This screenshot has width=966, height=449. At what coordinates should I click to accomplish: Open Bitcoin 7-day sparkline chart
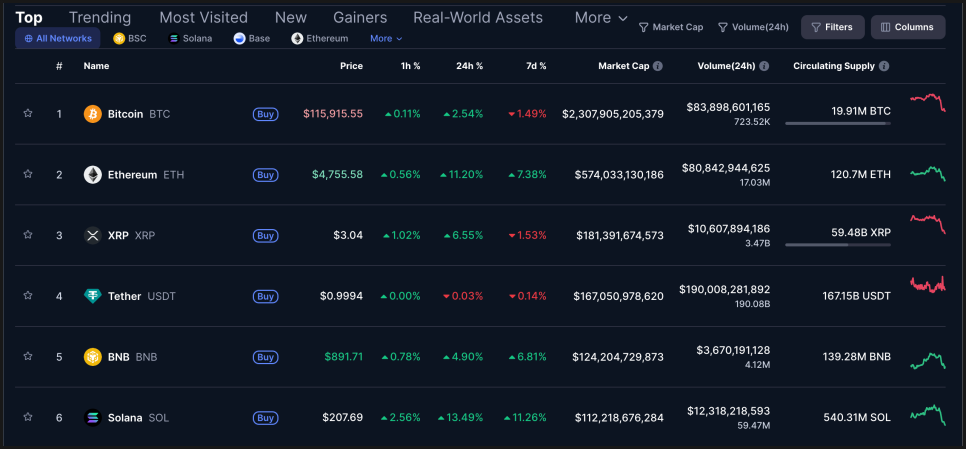coord(928,102)
